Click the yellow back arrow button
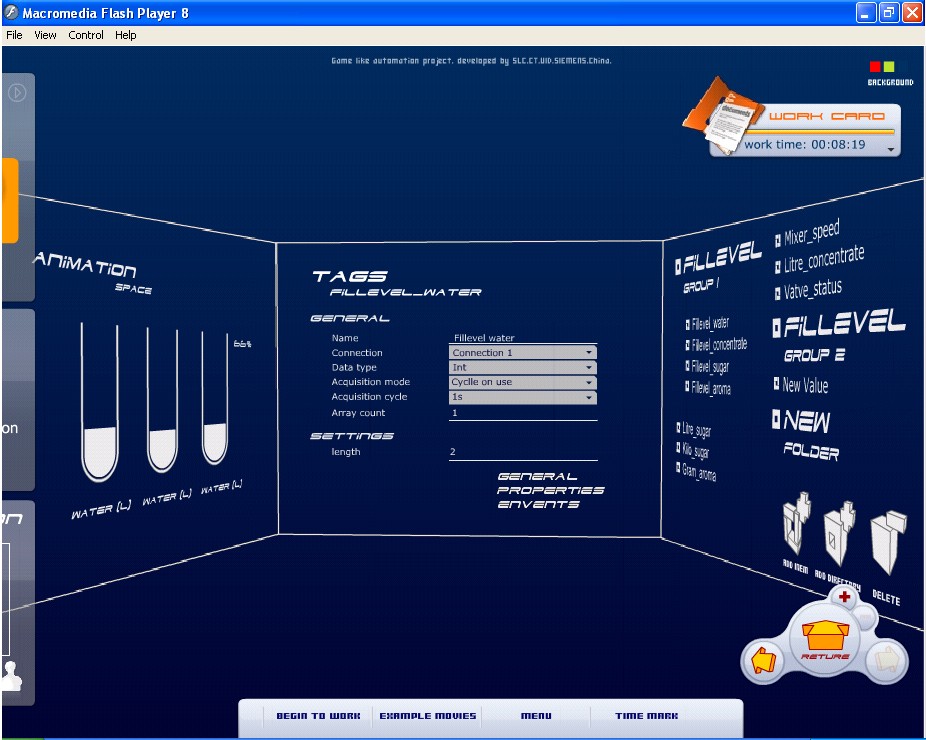926x740 pixels. tap(764, 661)
